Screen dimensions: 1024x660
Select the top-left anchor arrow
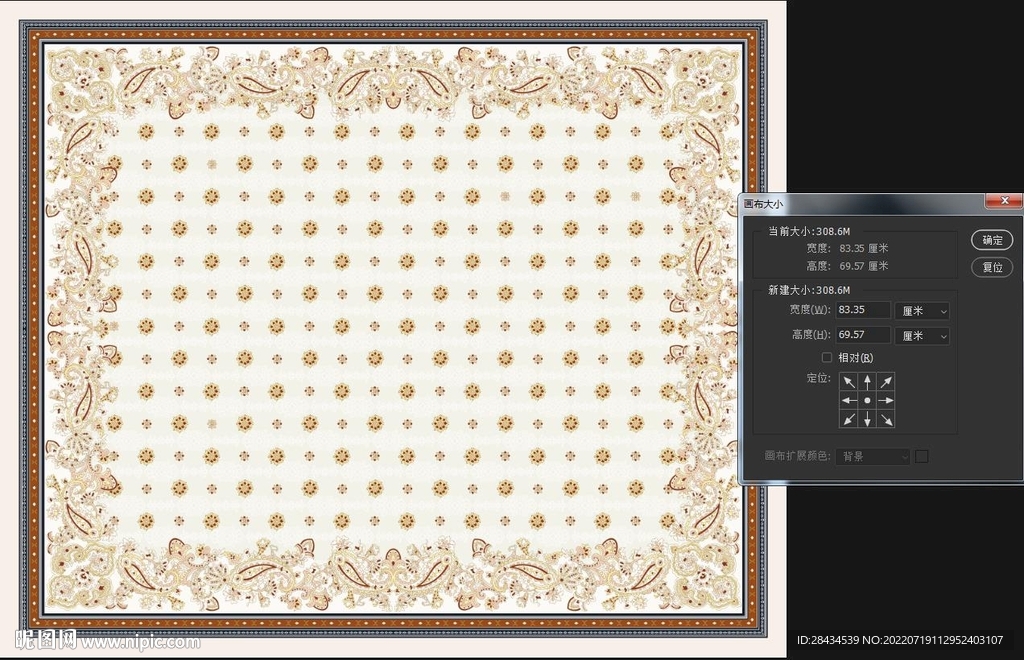click(849, 382)
